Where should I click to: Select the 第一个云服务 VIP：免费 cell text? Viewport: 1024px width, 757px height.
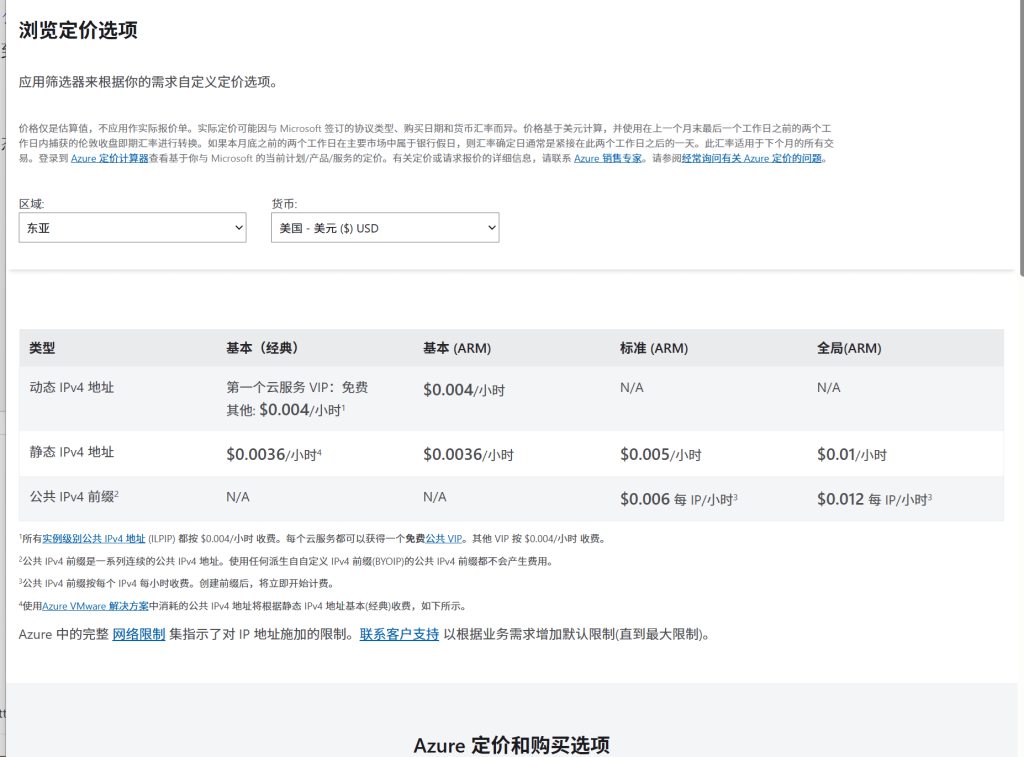point(297,387)
